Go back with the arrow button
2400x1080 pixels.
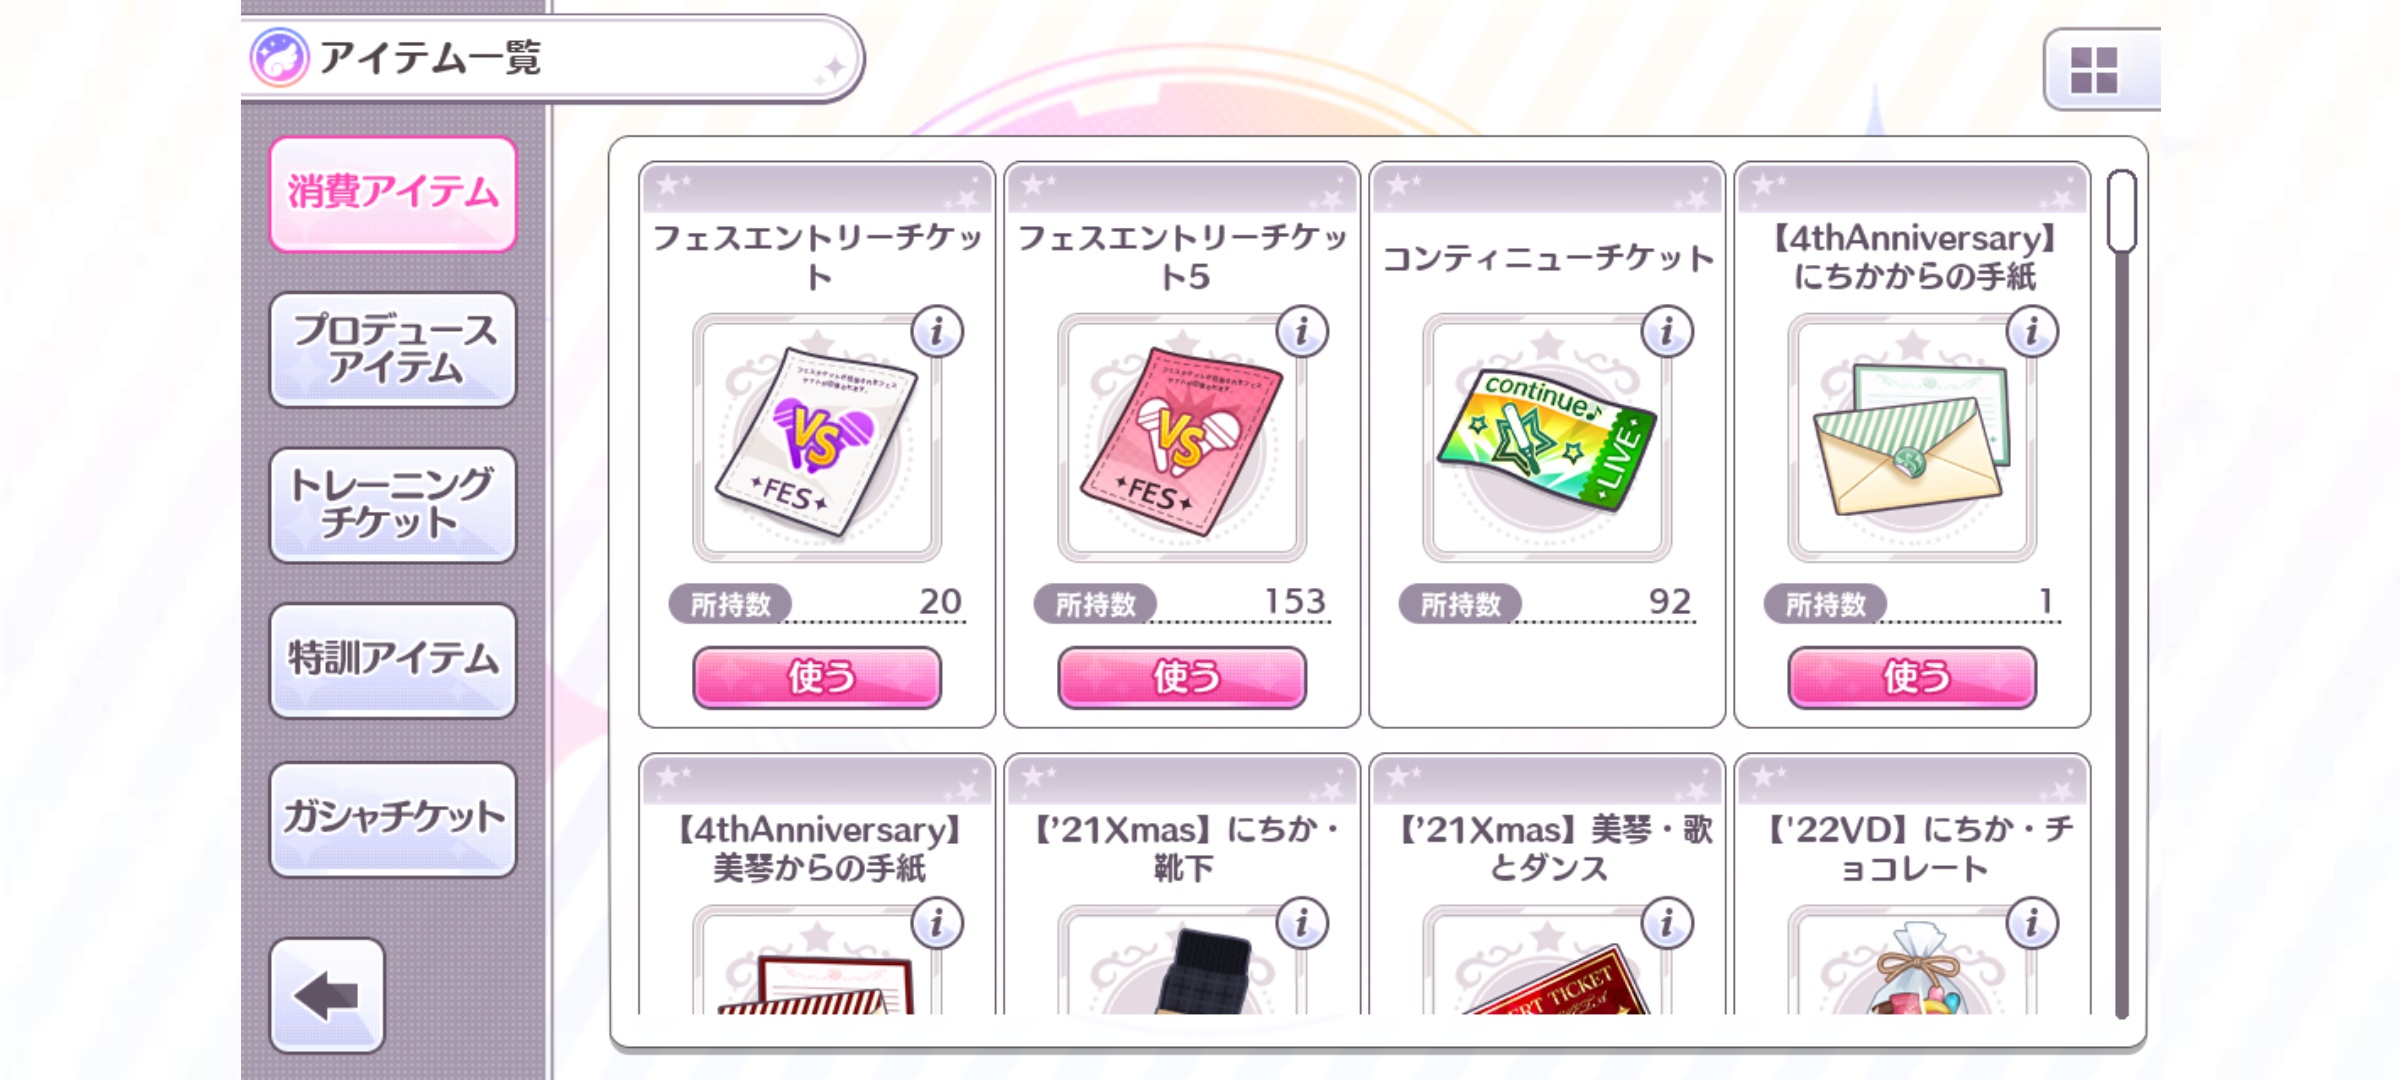click(x=327, y=996)
